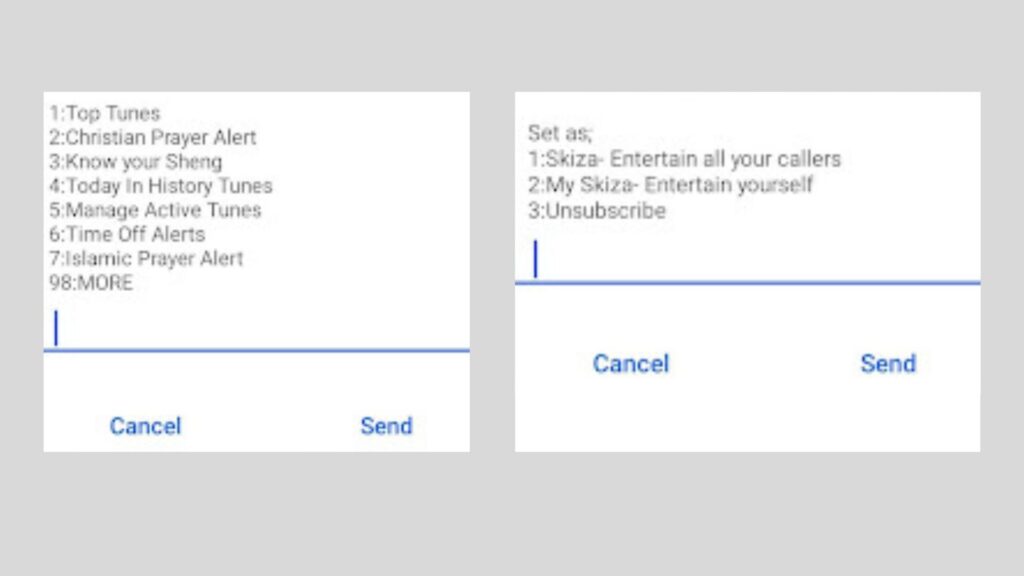Focus the reply input under 98:MORE
This screenshot has width=1024, height=576.
pos(257,327)
